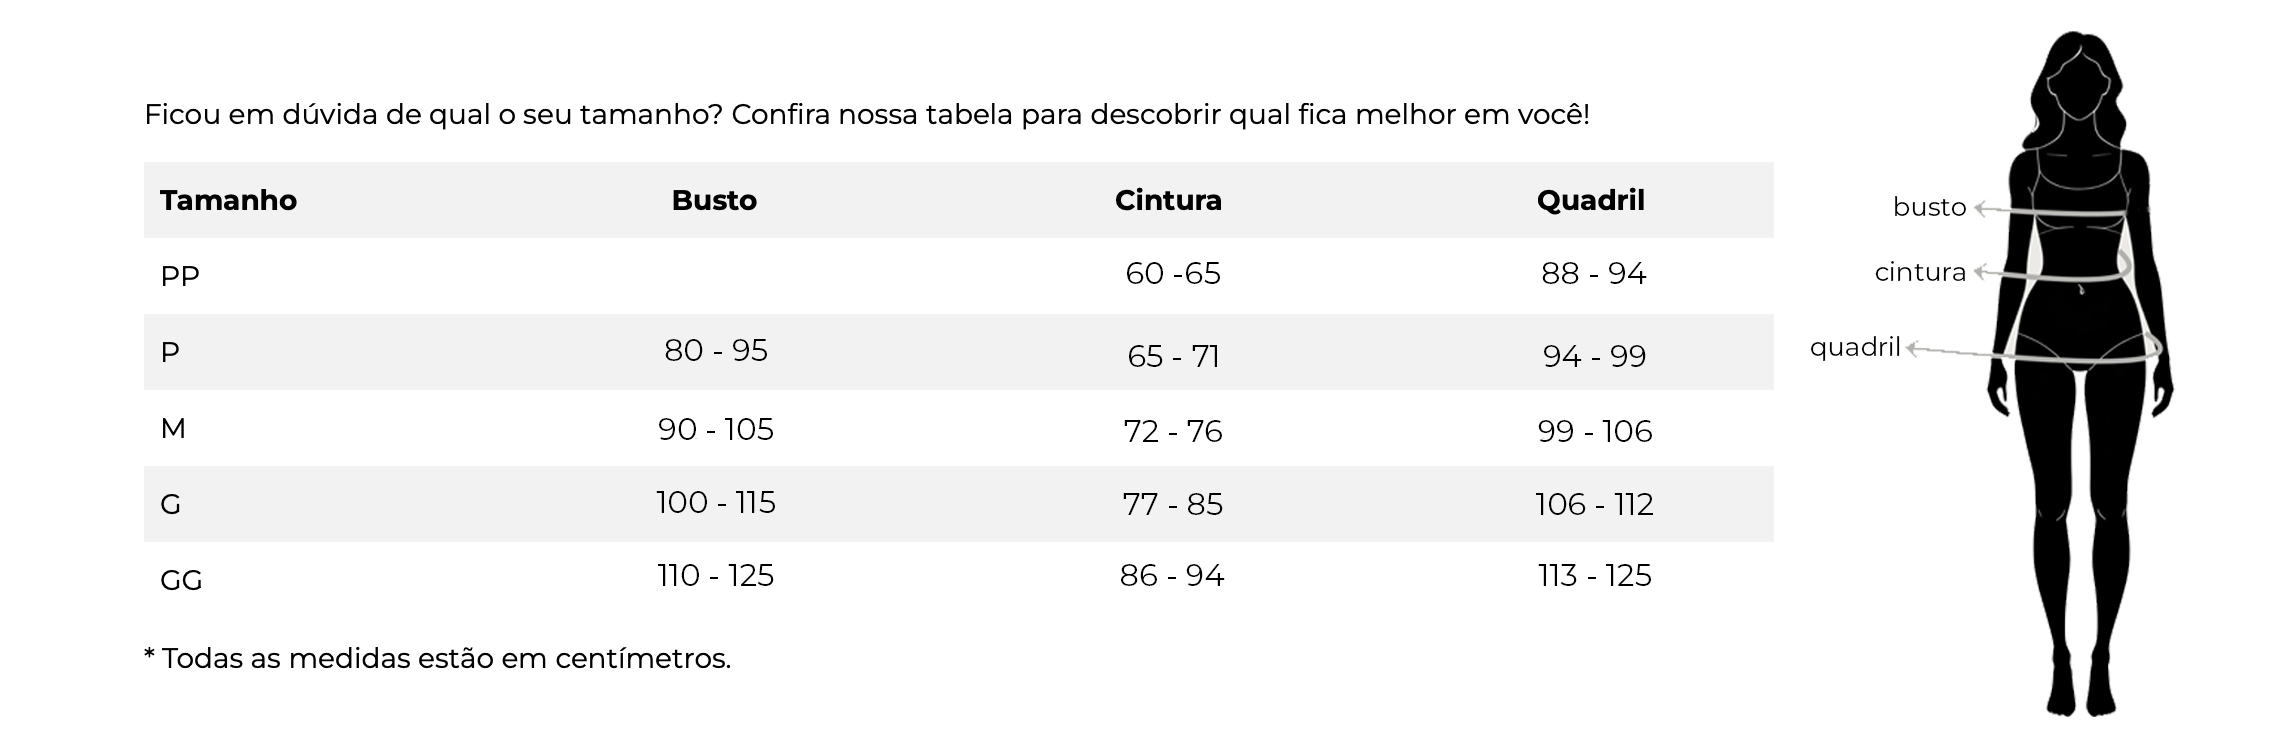Select the M size row label

coord(173,428)
